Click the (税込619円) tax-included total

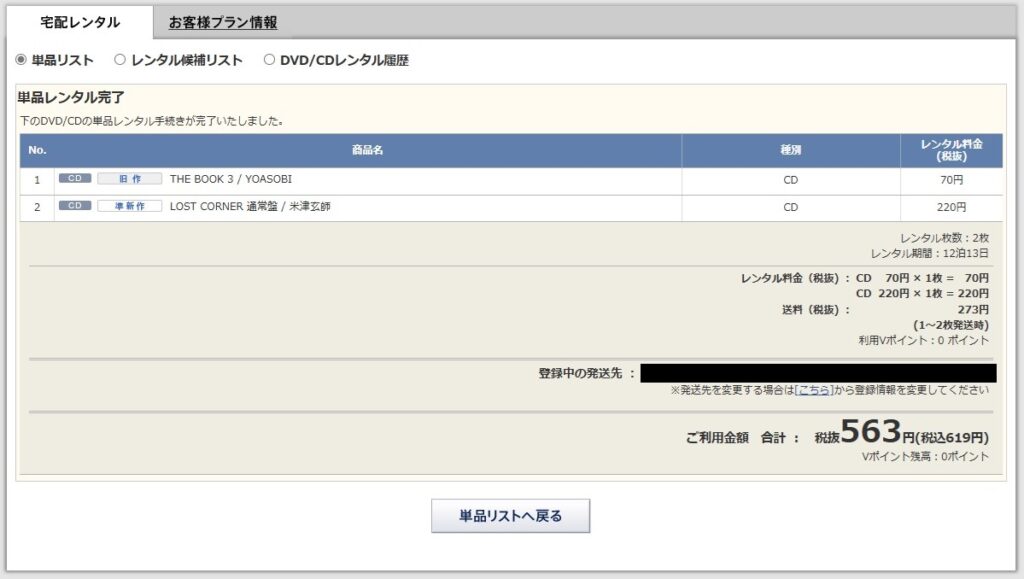(x=952, y=437)
